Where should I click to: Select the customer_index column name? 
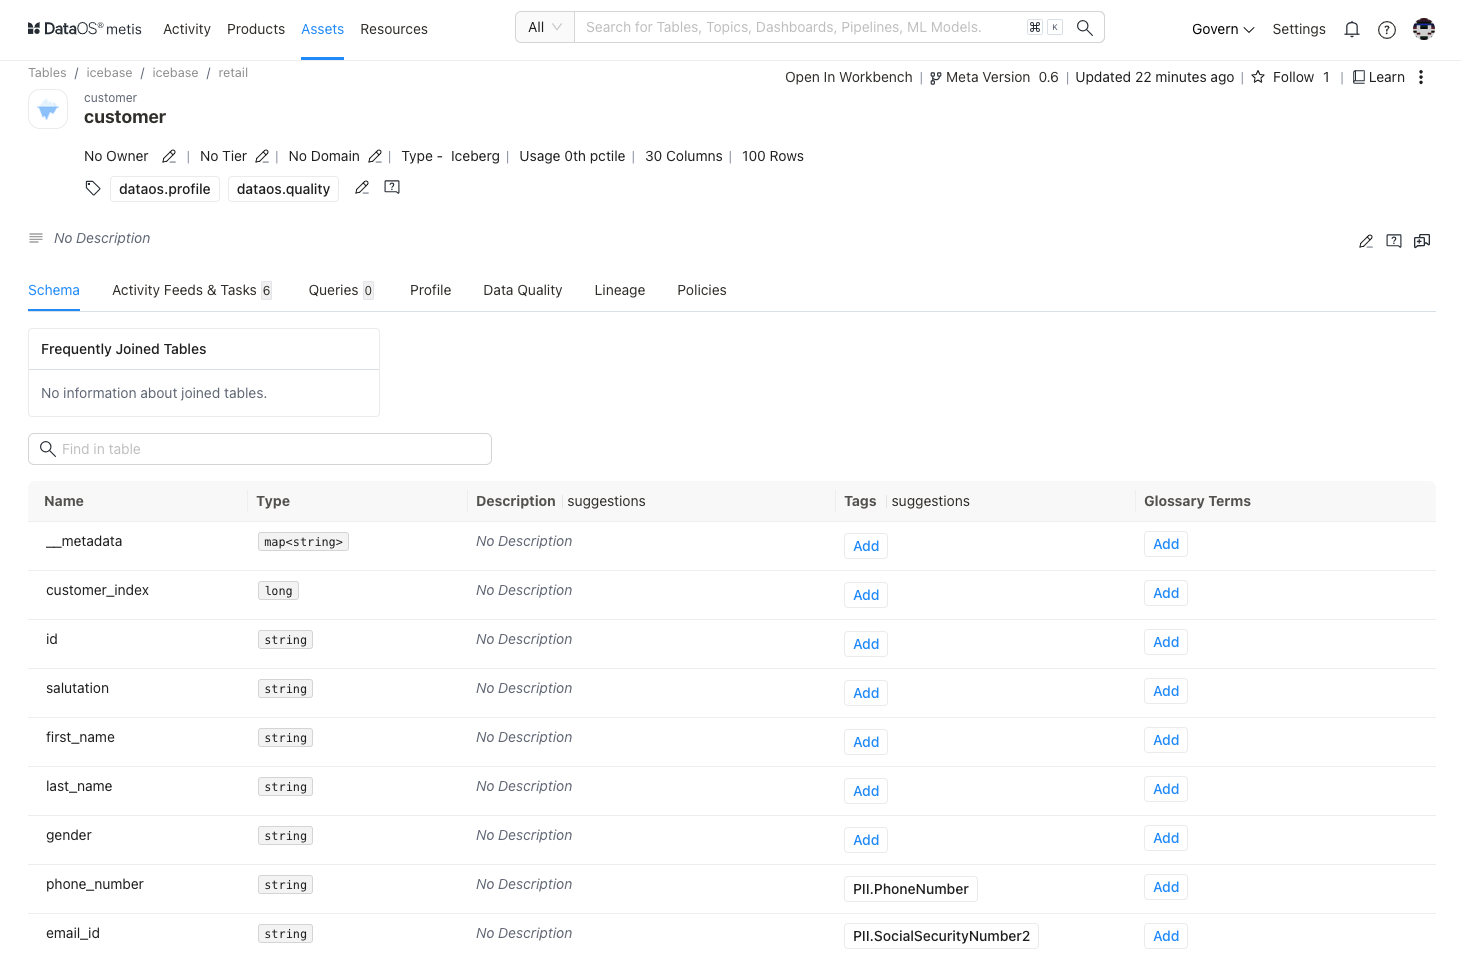(x=97, y=590)
